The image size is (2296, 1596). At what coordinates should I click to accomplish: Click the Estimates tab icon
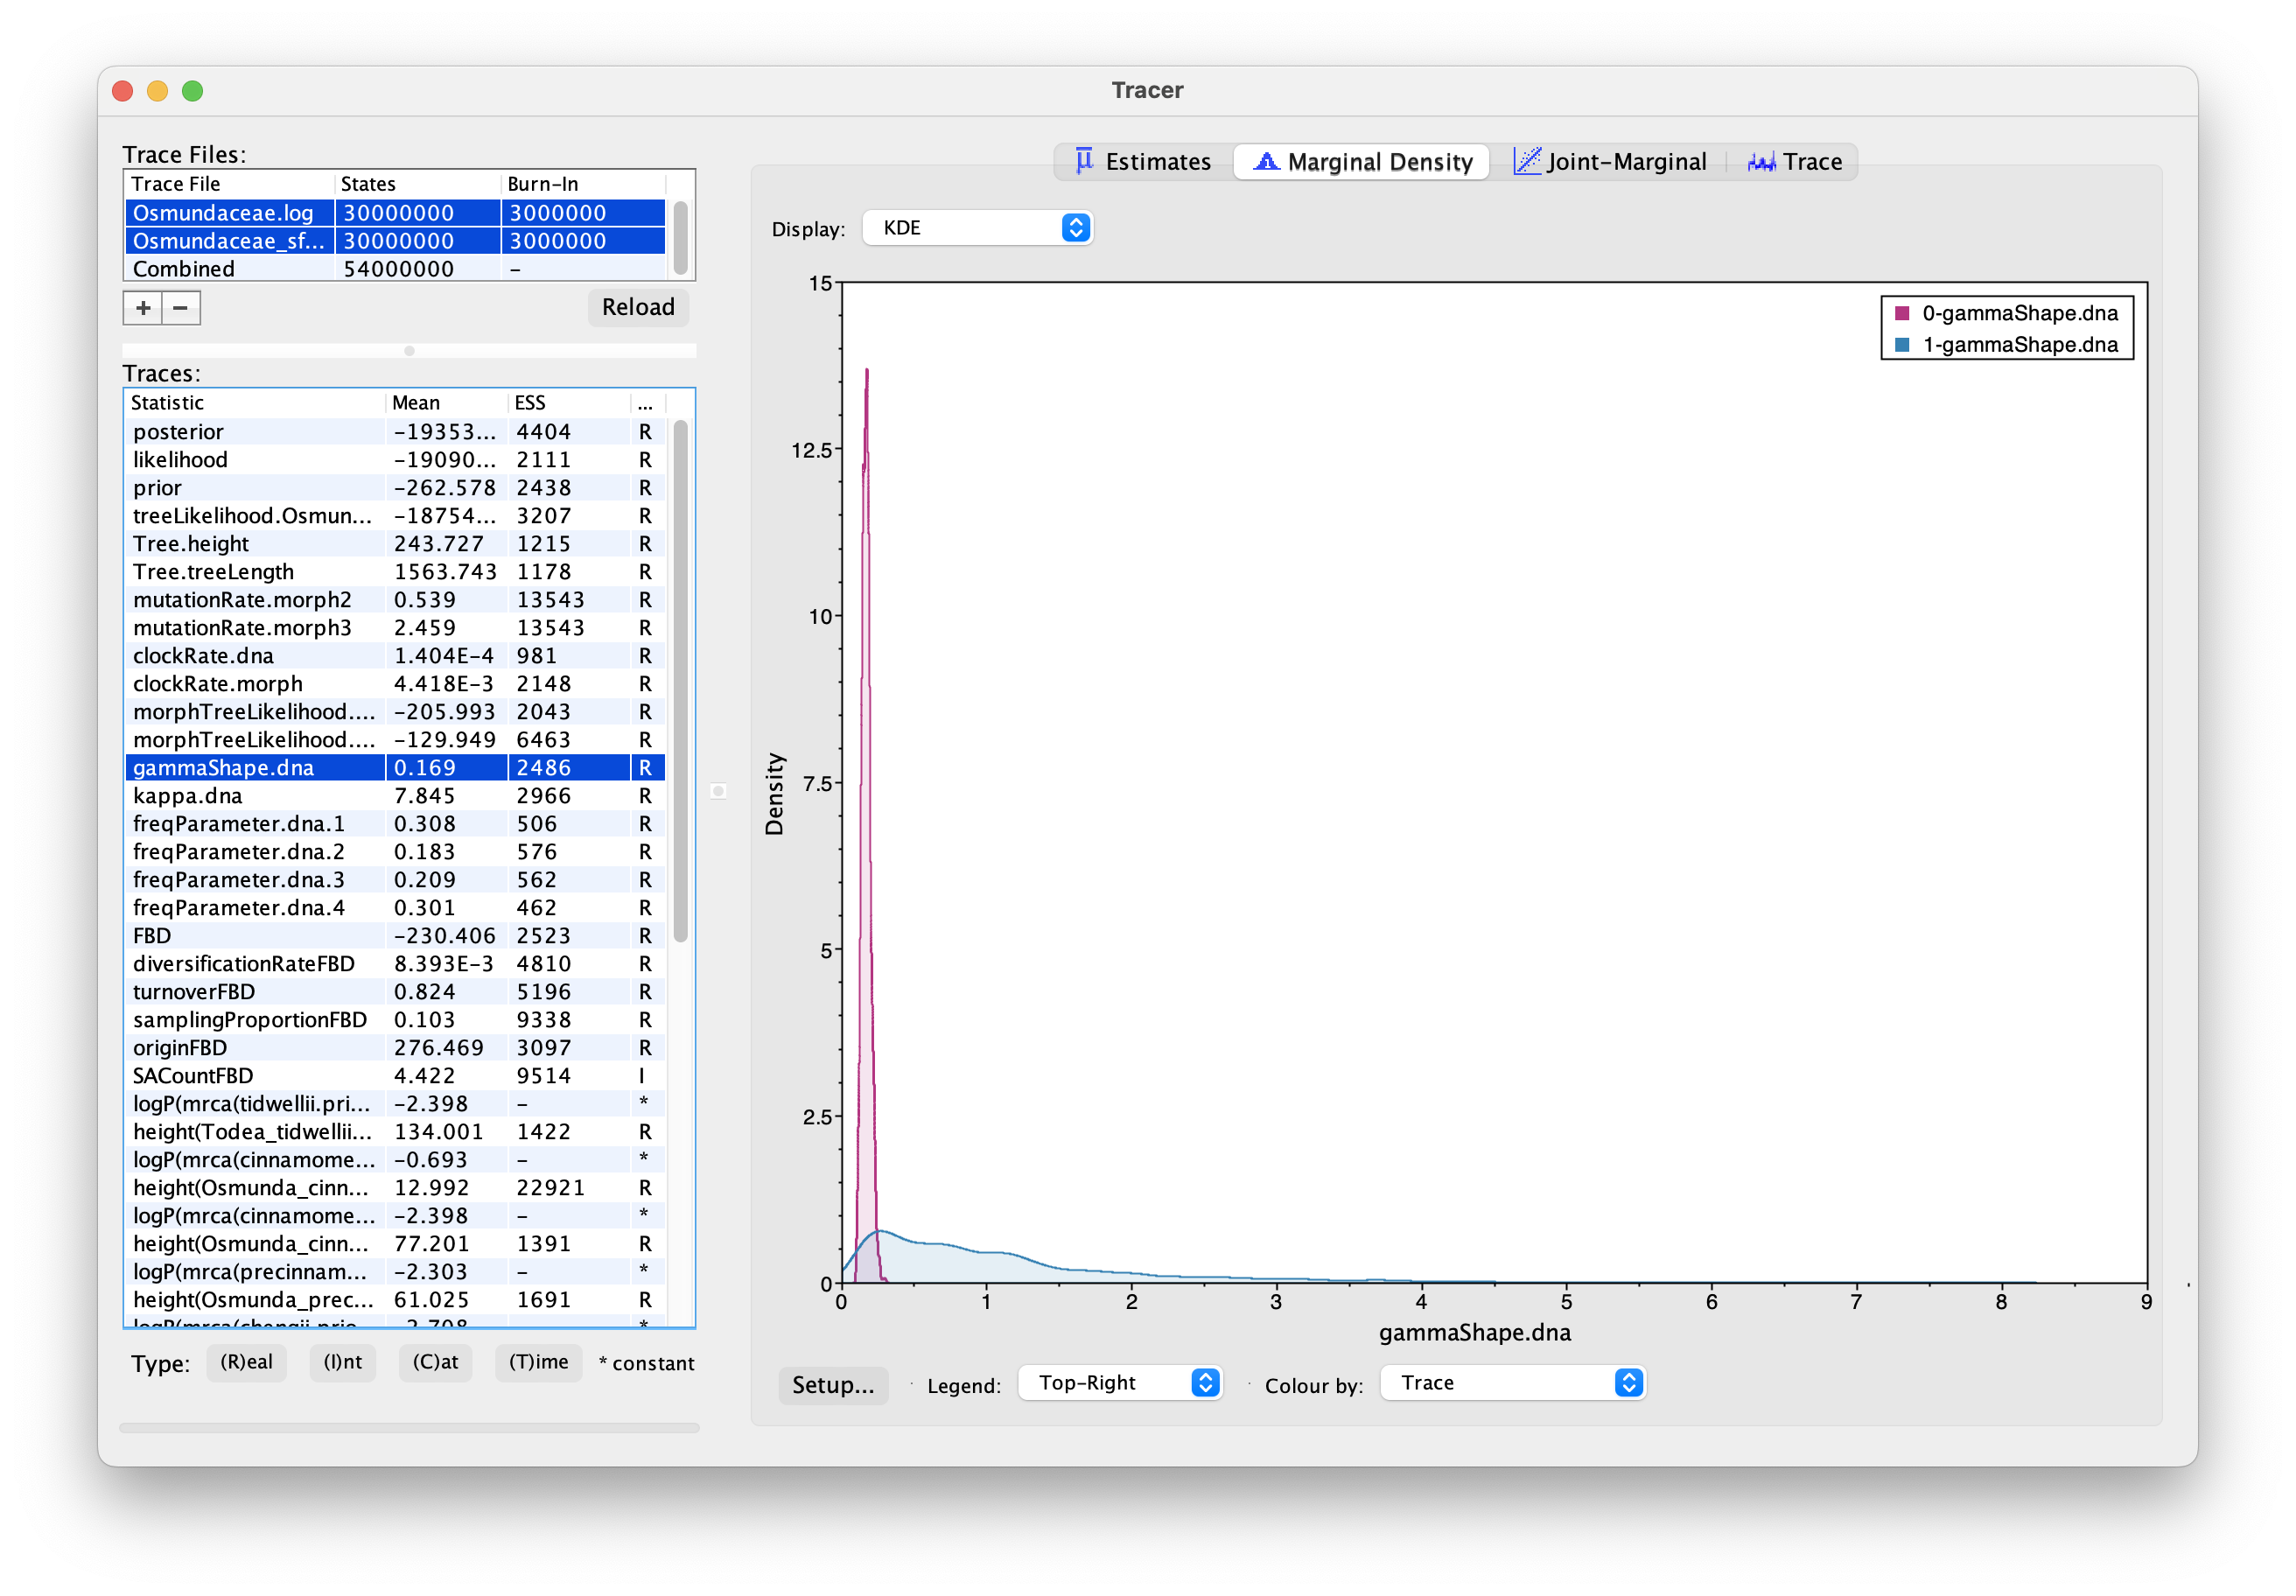[1084, 161]
